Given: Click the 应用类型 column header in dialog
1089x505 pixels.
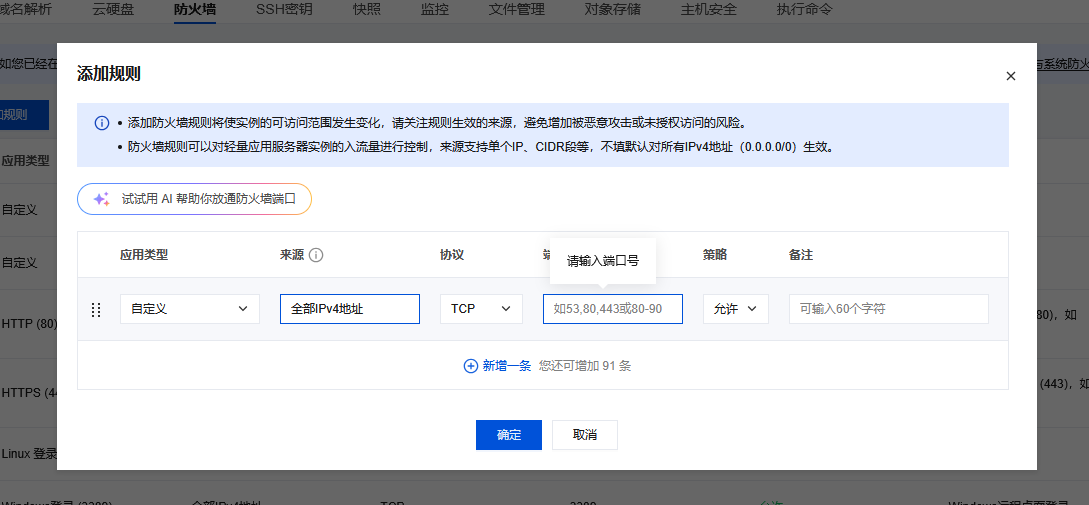Looking at the screenshot, I should click(144, 255).
